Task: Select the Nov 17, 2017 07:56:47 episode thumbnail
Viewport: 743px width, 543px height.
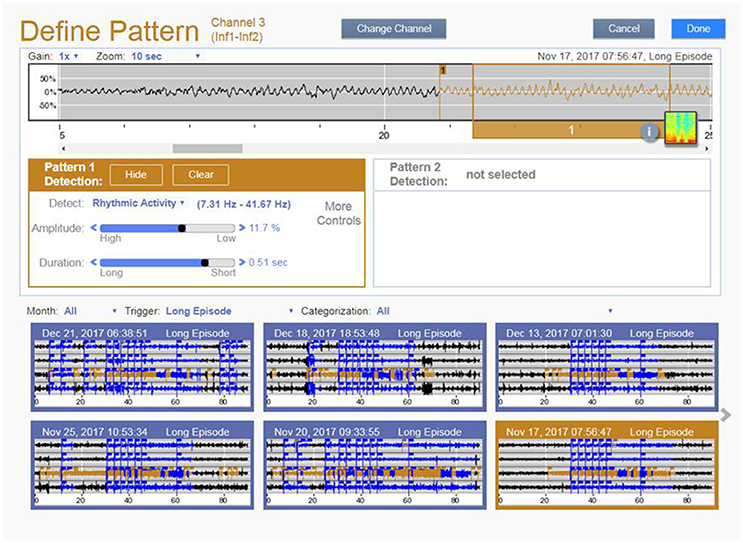Action: coord(607,465)
